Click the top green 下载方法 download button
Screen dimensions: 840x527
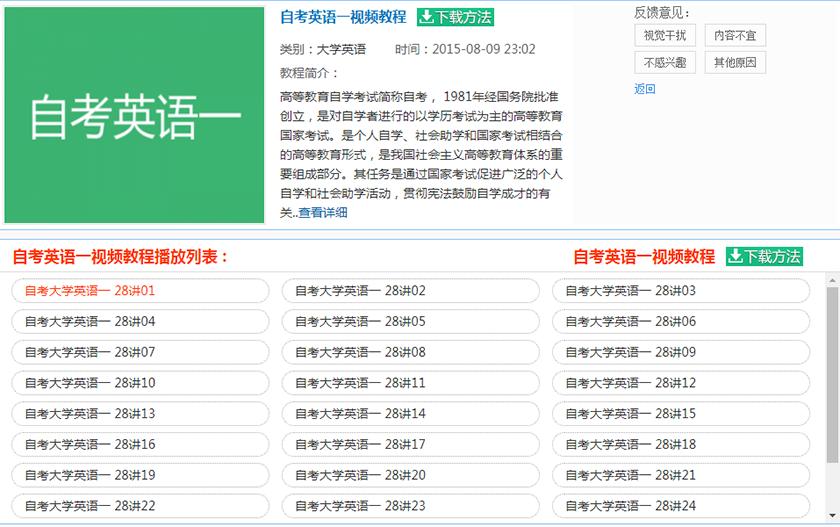pyautogui.click(x=455, y=17)
